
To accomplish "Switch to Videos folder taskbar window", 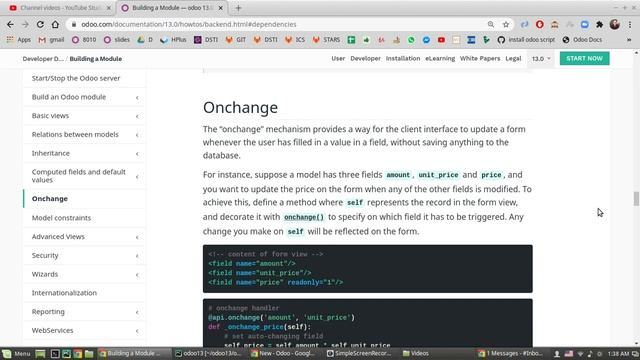I will [416, 353].
